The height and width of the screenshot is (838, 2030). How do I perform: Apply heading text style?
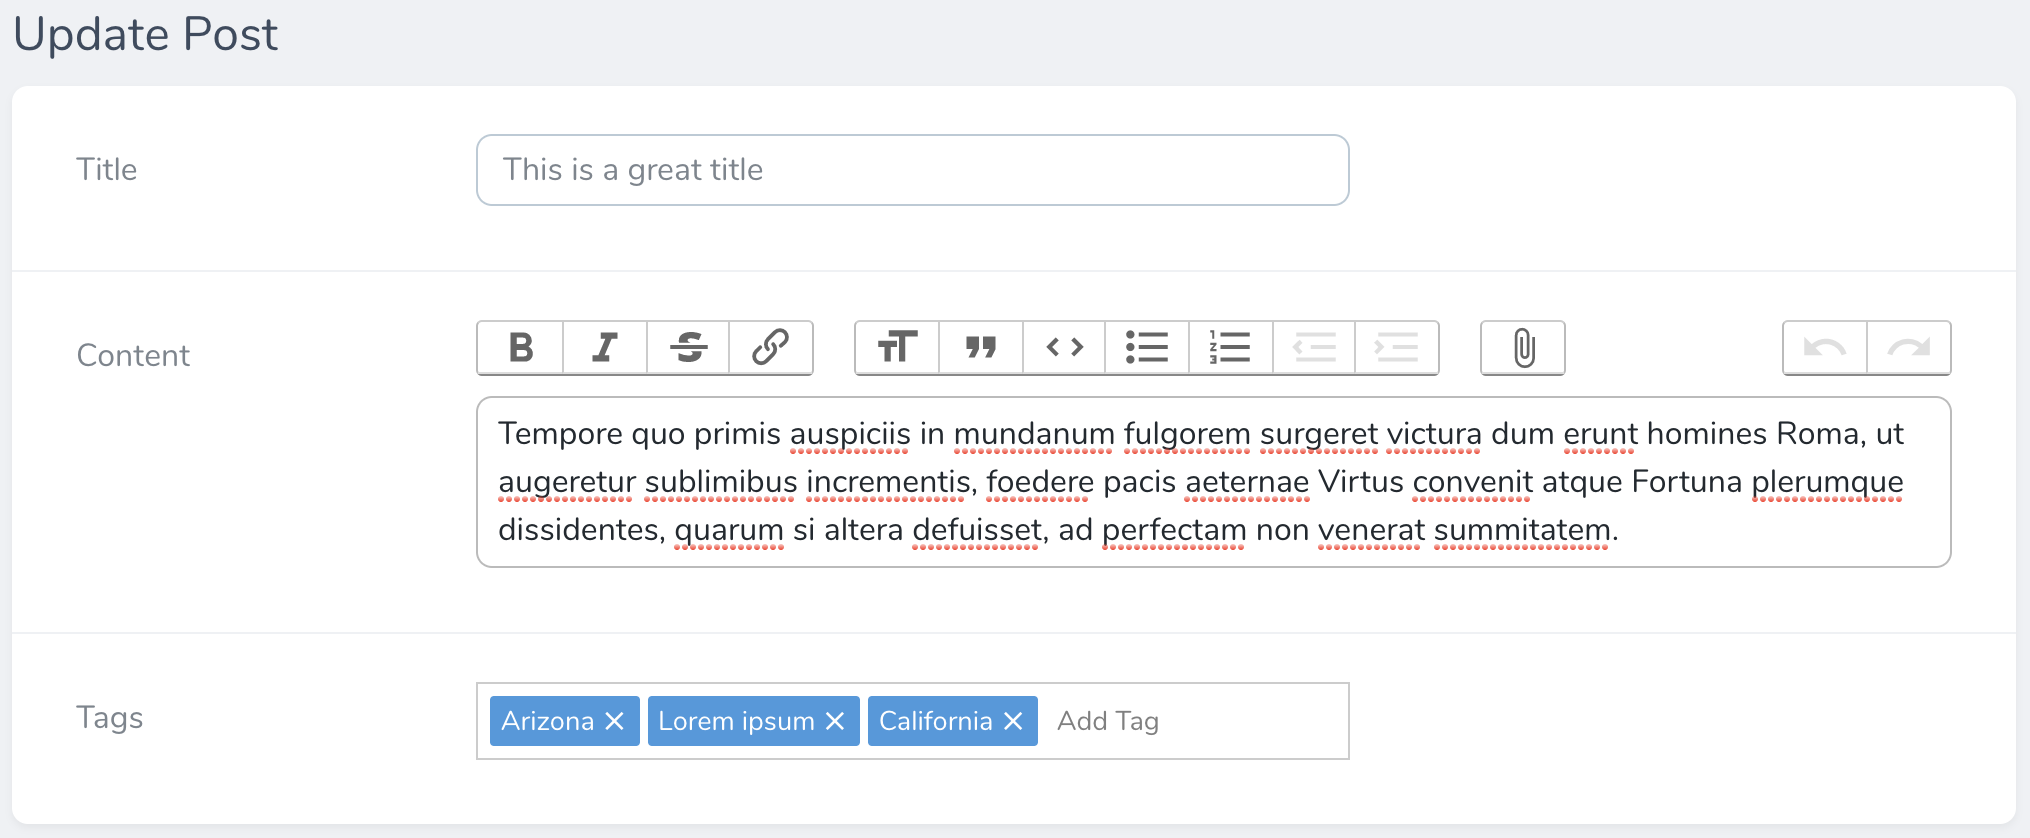point(897,348)
